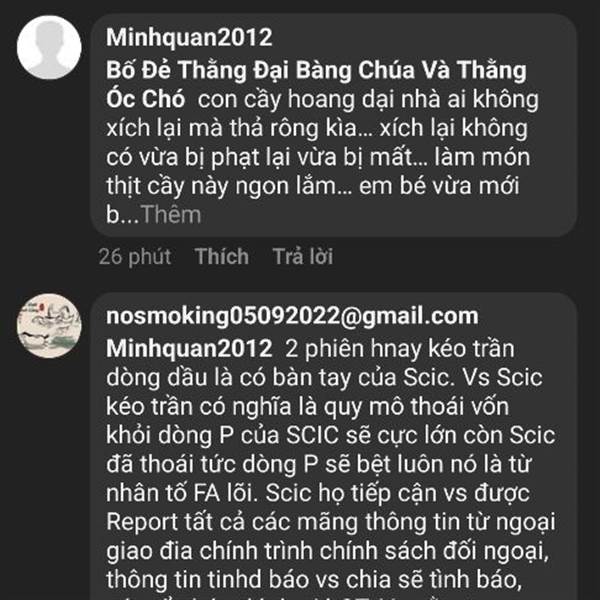
Task: Select the Óc Chó part of tagged name
Action: (x=145, y=99)
